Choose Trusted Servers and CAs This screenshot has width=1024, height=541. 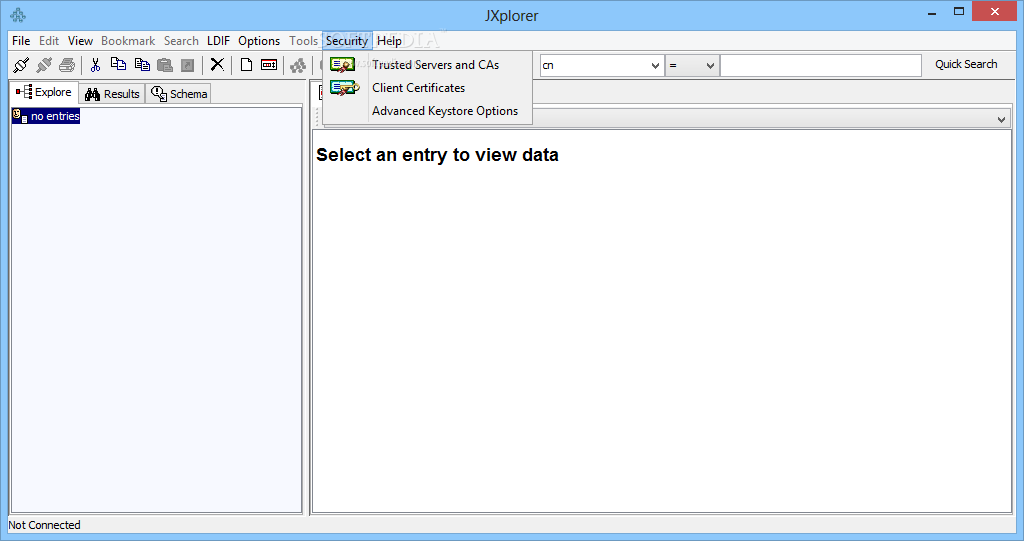428,65
